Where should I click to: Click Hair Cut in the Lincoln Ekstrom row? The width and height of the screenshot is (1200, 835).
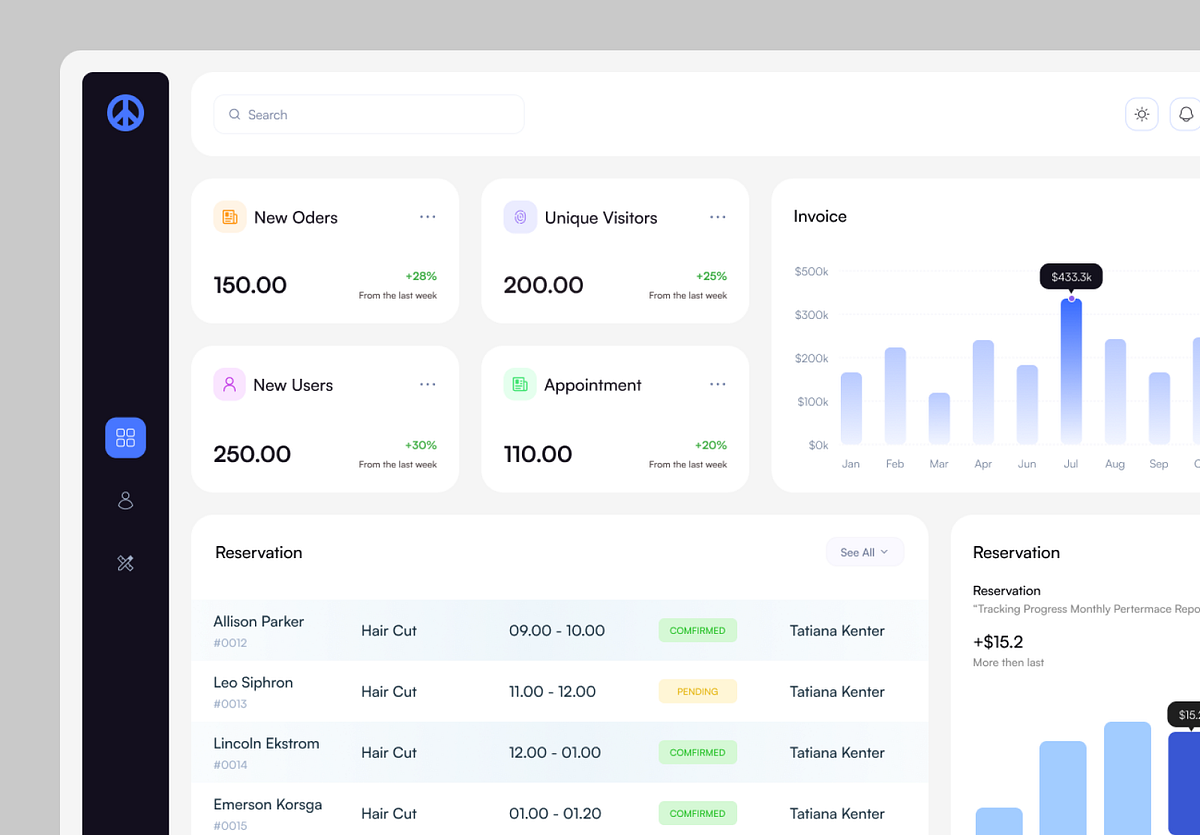click(389, 752)
